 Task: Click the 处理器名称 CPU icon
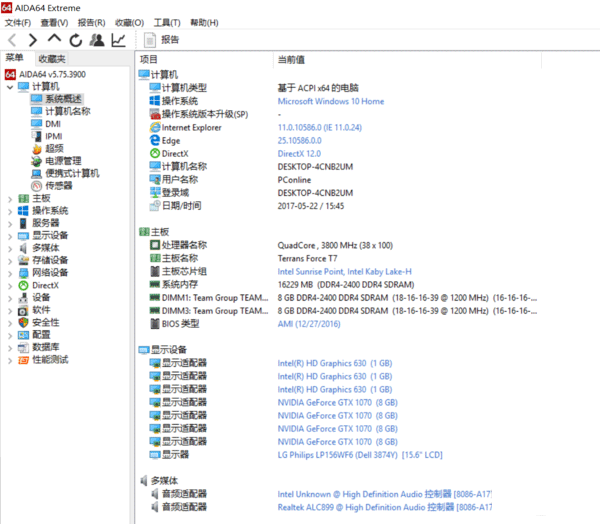(x=155, y=245)
